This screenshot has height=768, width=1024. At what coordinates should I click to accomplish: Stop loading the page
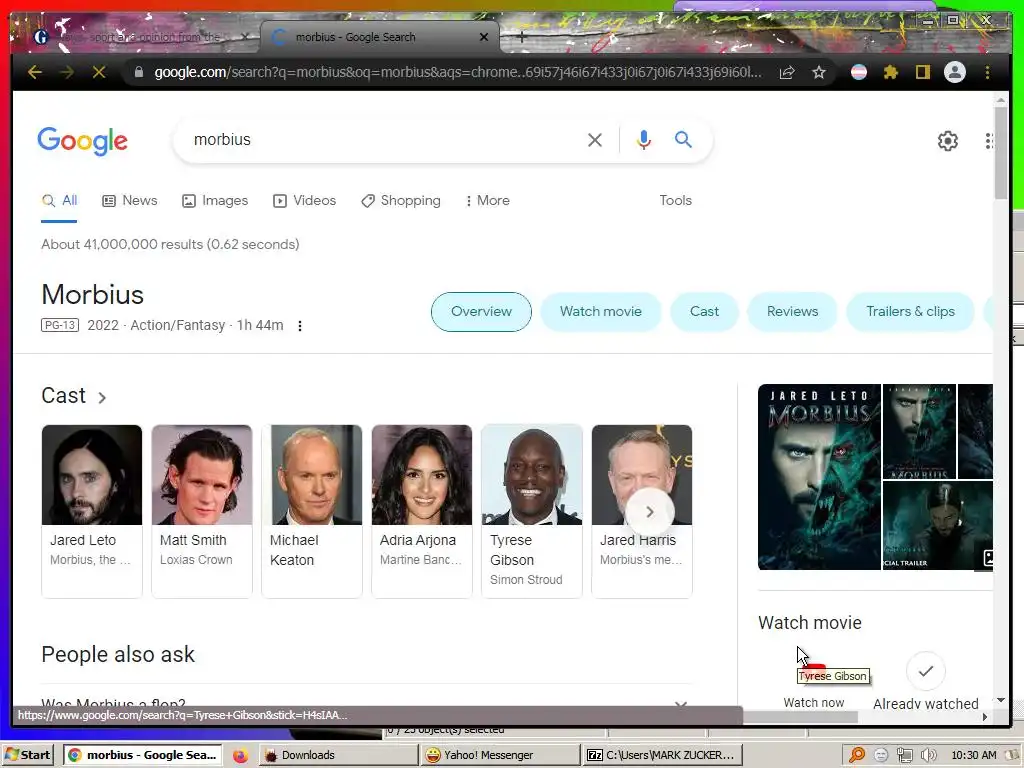(x=99, y=72)
